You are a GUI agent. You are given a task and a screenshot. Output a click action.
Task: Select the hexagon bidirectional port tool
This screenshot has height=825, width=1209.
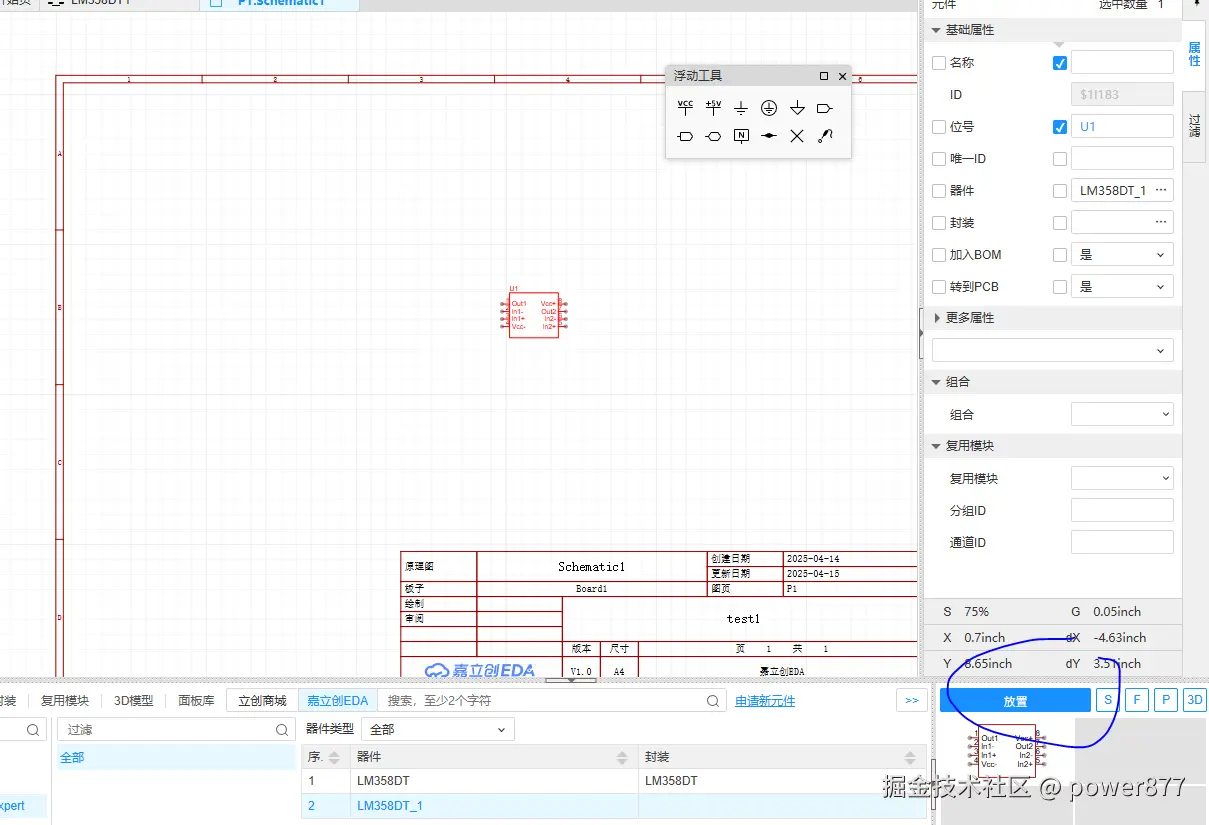pos(713,136)
